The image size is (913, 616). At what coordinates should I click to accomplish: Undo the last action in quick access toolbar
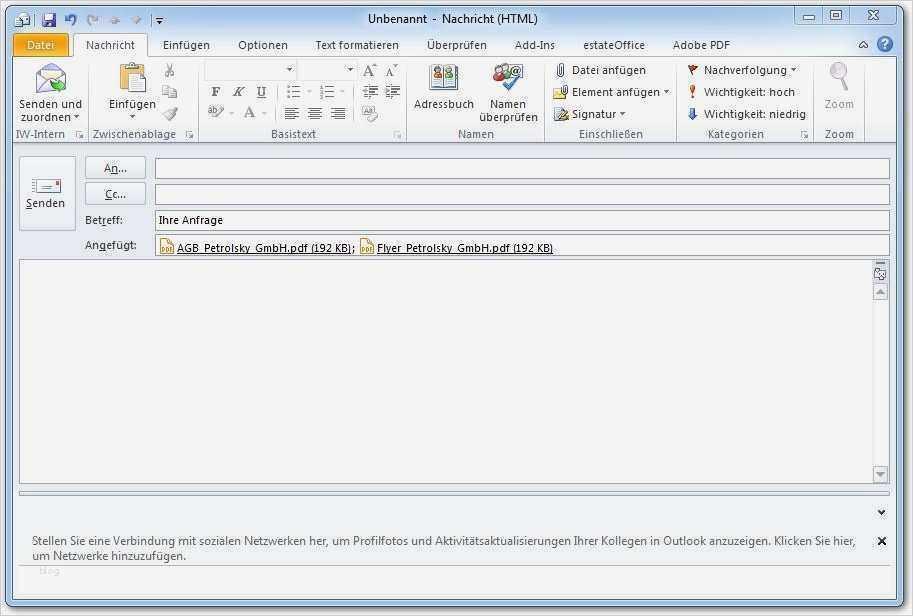click(70, 20)
